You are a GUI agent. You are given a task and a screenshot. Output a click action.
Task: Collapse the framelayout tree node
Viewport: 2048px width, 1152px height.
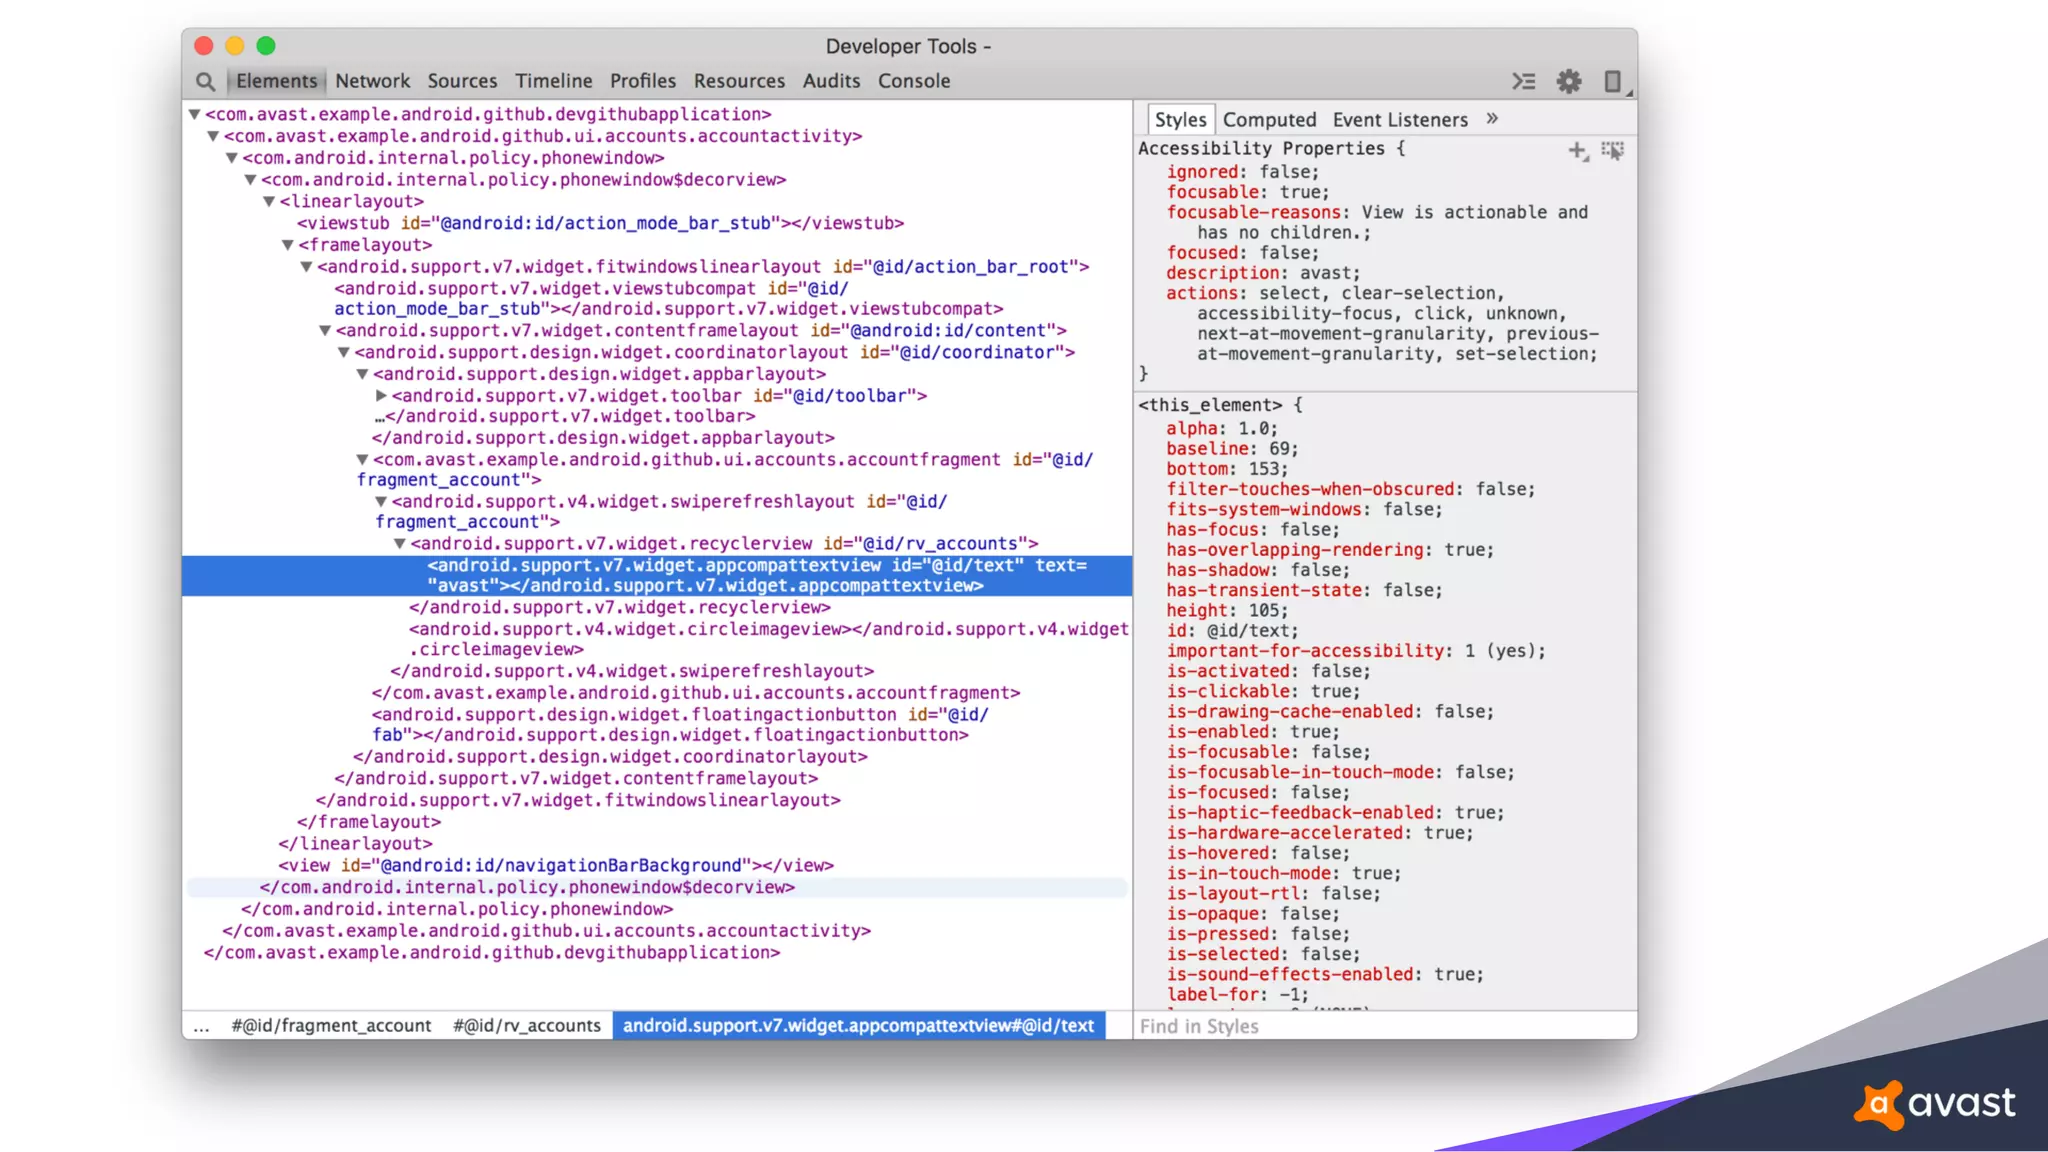click(287, 245)
